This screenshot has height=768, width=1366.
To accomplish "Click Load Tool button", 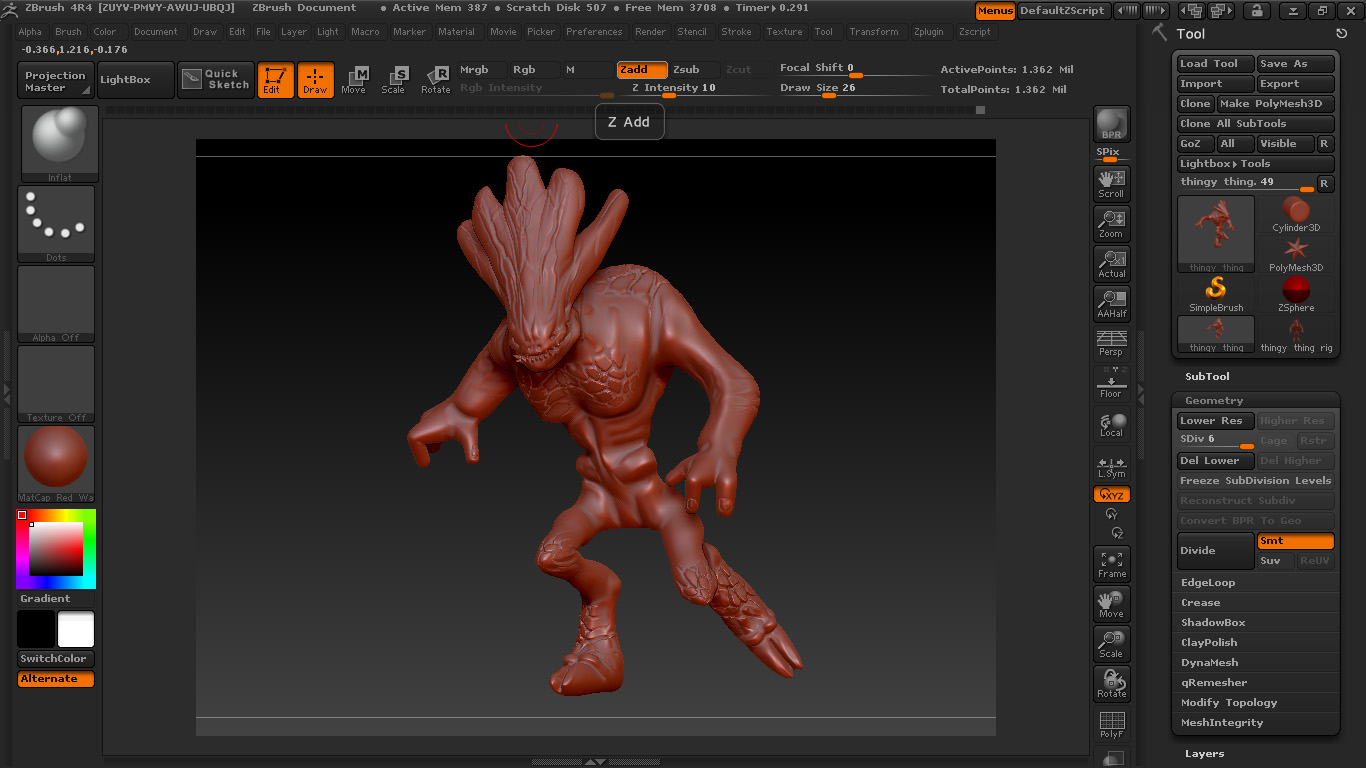I will click(x=1215, y=64).
